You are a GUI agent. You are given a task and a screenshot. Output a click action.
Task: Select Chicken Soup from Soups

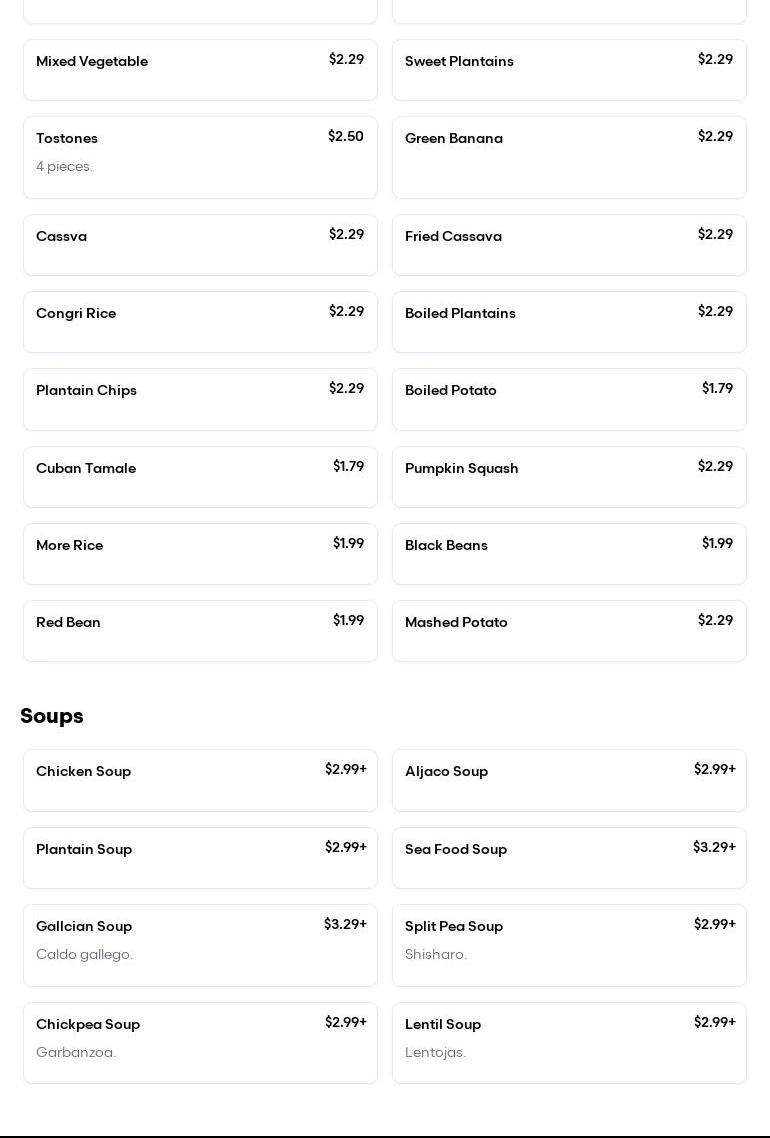click(x=200, y=780)
